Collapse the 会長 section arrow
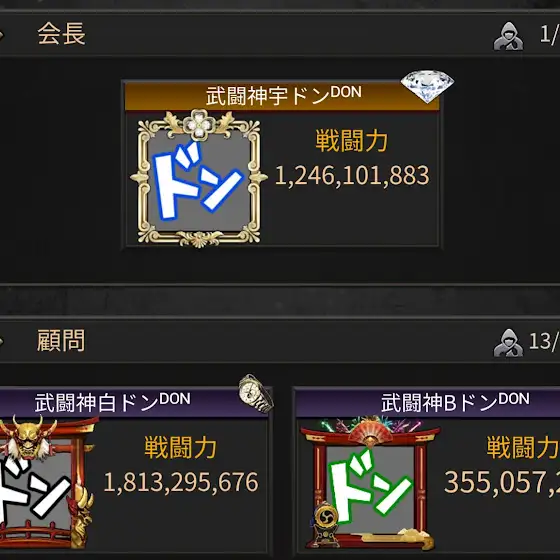The height and width of the screenshot is (560, 560). (x=1, y=35)
